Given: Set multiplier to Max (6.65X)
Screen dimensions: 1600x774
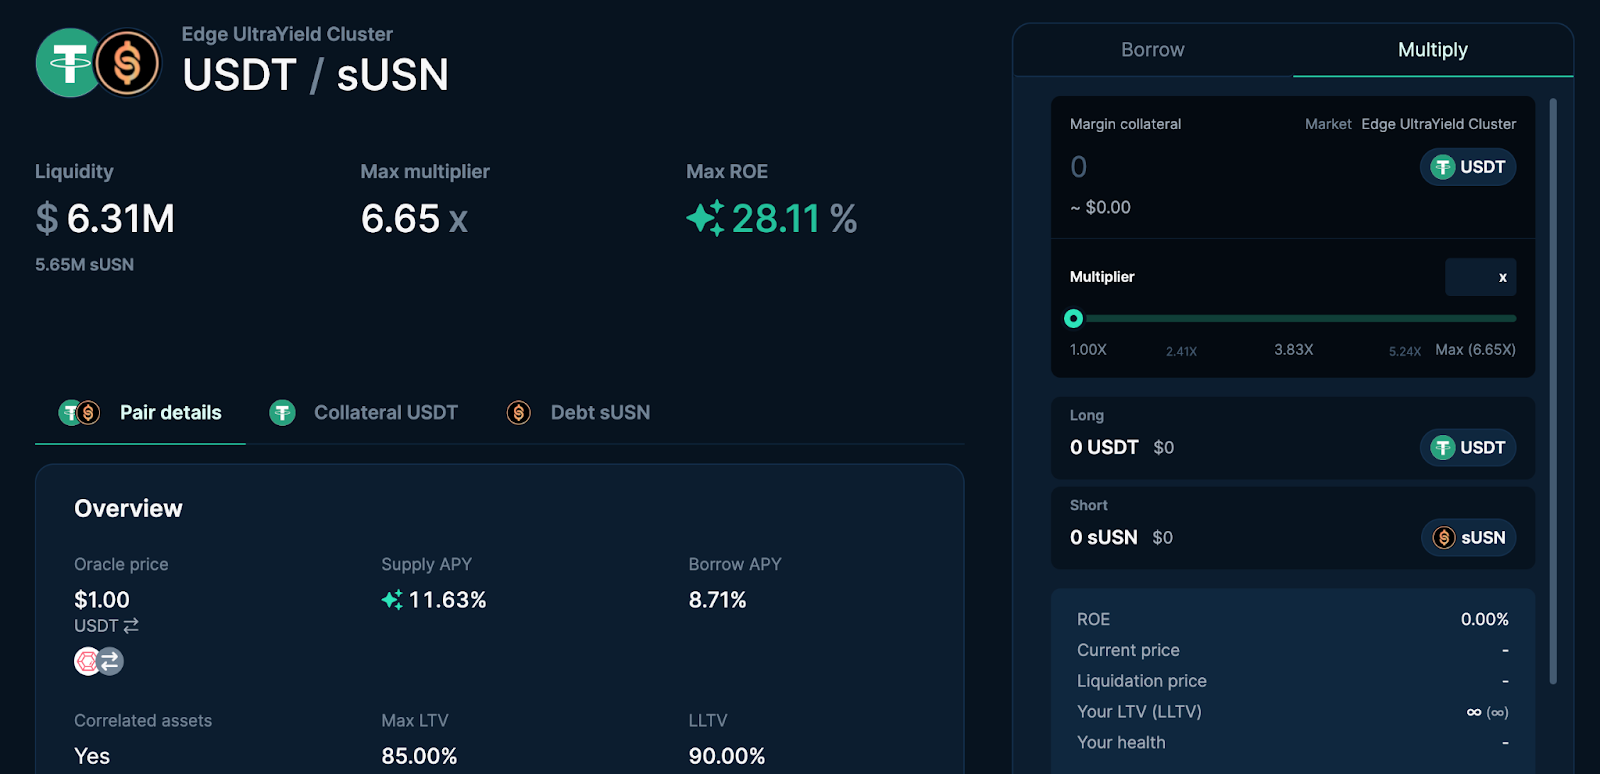Looking at the screenshot, I should tap(1475, 350).
